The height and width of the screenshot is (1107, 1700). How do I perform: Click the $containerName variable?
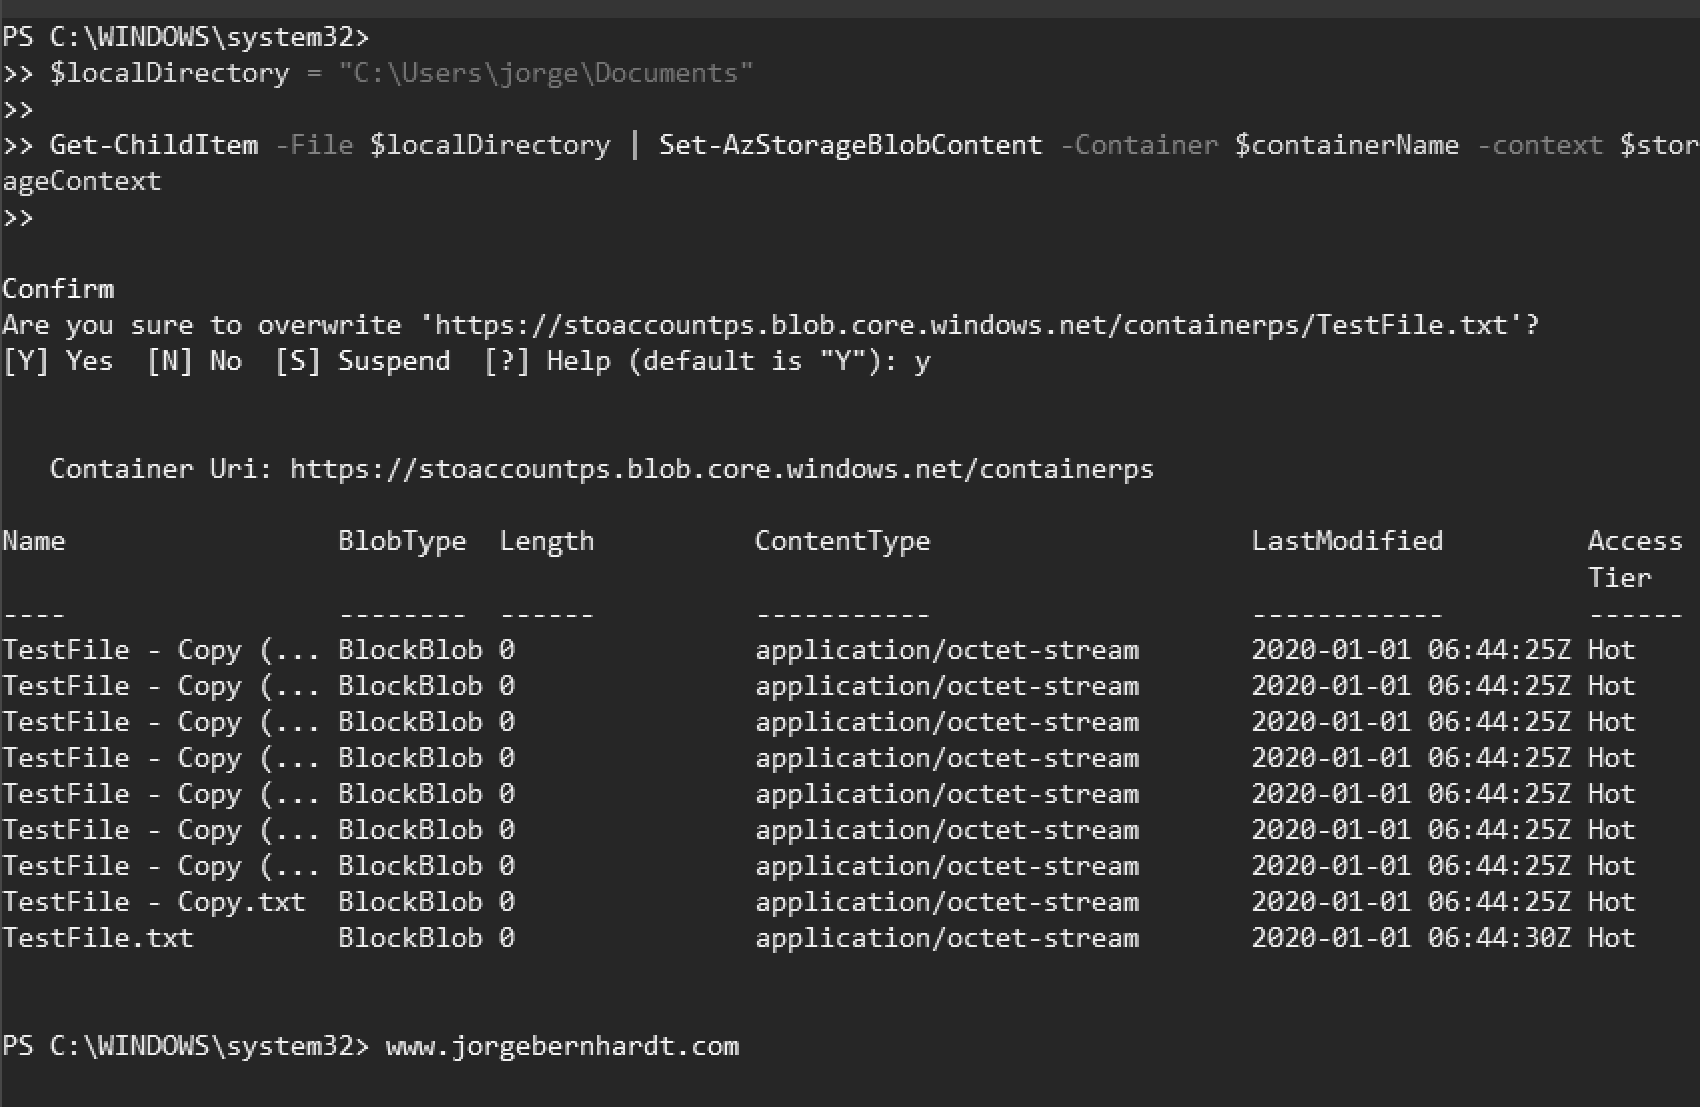pos(1346,145)
